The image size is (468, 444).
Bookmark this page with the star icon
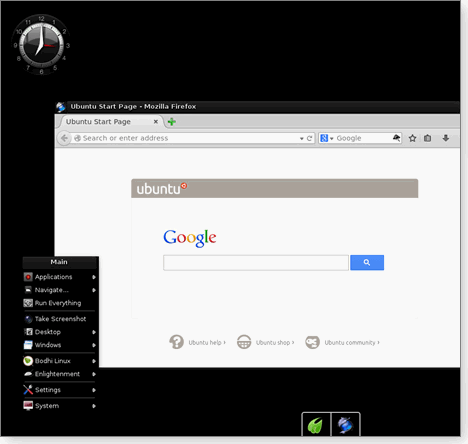point(412,138)
